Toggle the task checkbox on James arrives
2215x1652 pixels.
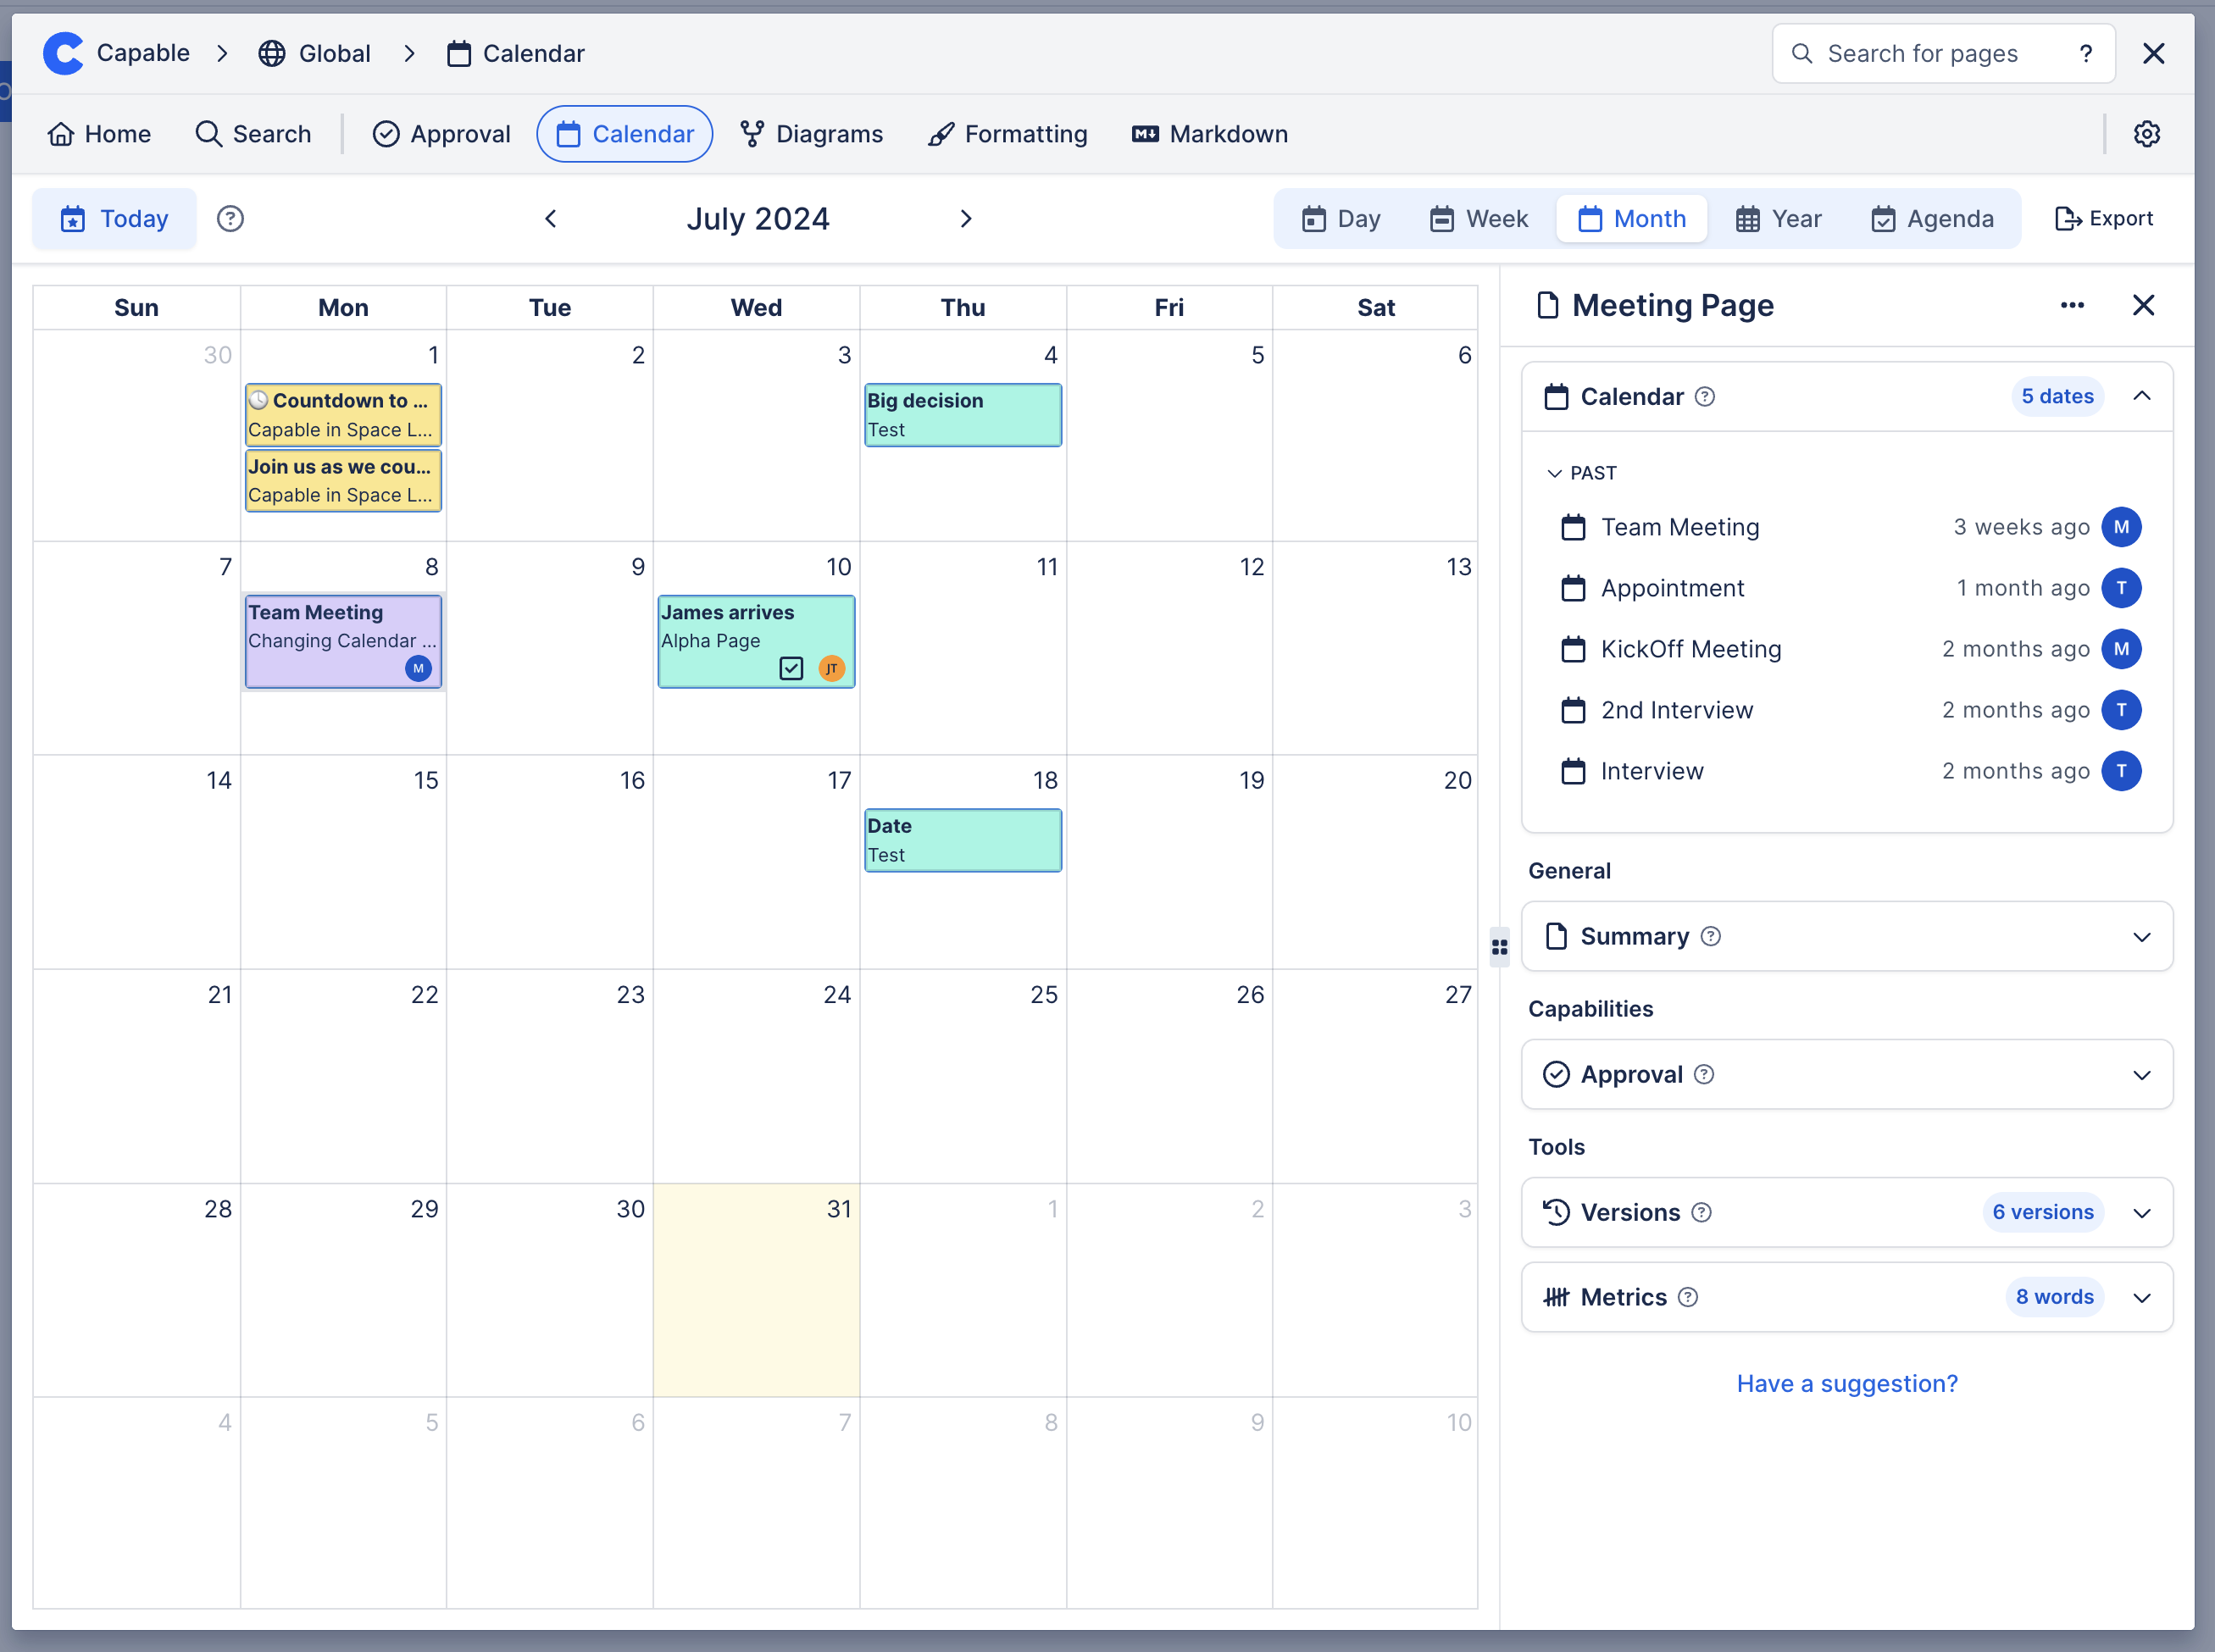(x=791, y=668)
